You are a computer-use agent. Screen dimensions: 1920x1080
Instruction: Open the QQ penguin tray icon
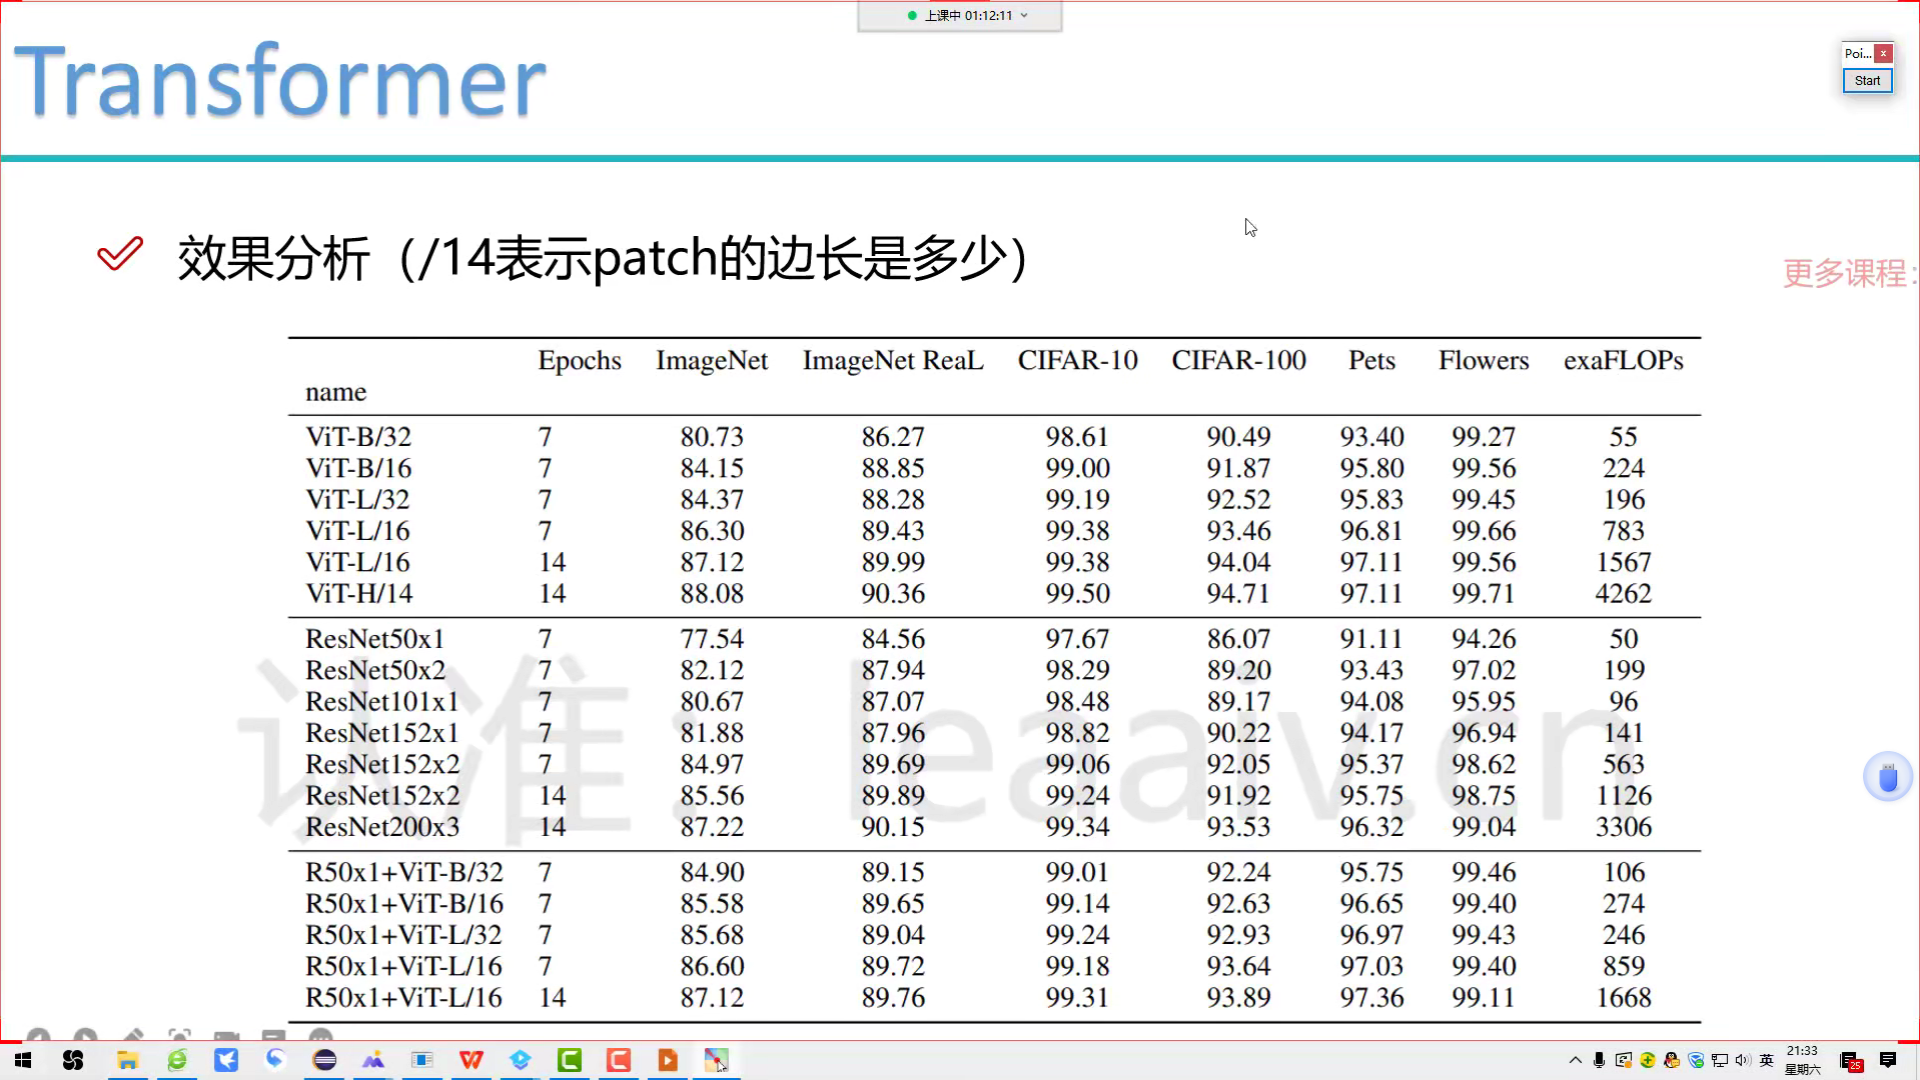click(1671, 1060)
